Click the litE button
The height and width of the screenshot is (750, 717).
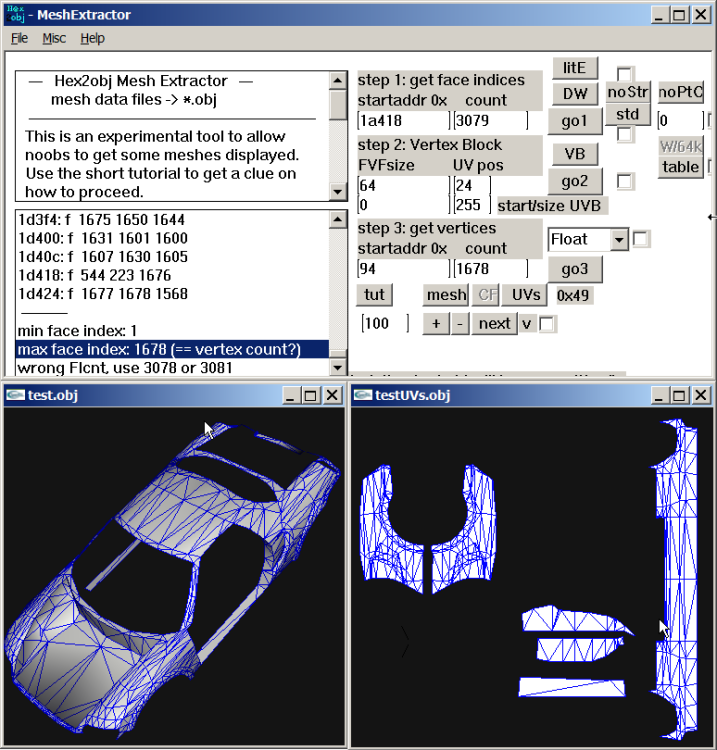pos(574,68)
